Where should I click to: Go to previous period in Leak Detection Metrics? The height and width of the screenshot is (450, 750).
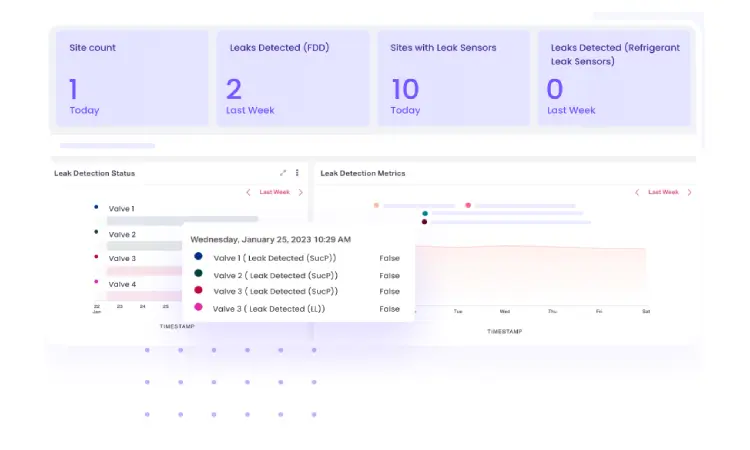pyautogui.click(x=637, y=192)
